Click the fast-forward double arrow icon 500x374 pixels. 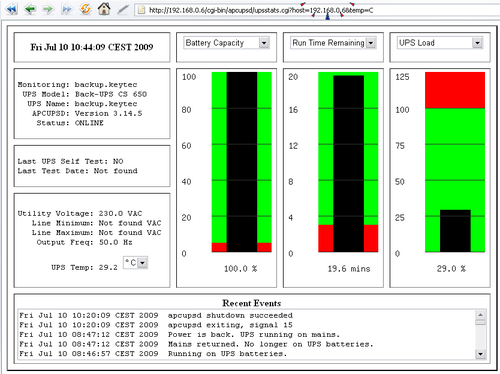click(67, 9)
